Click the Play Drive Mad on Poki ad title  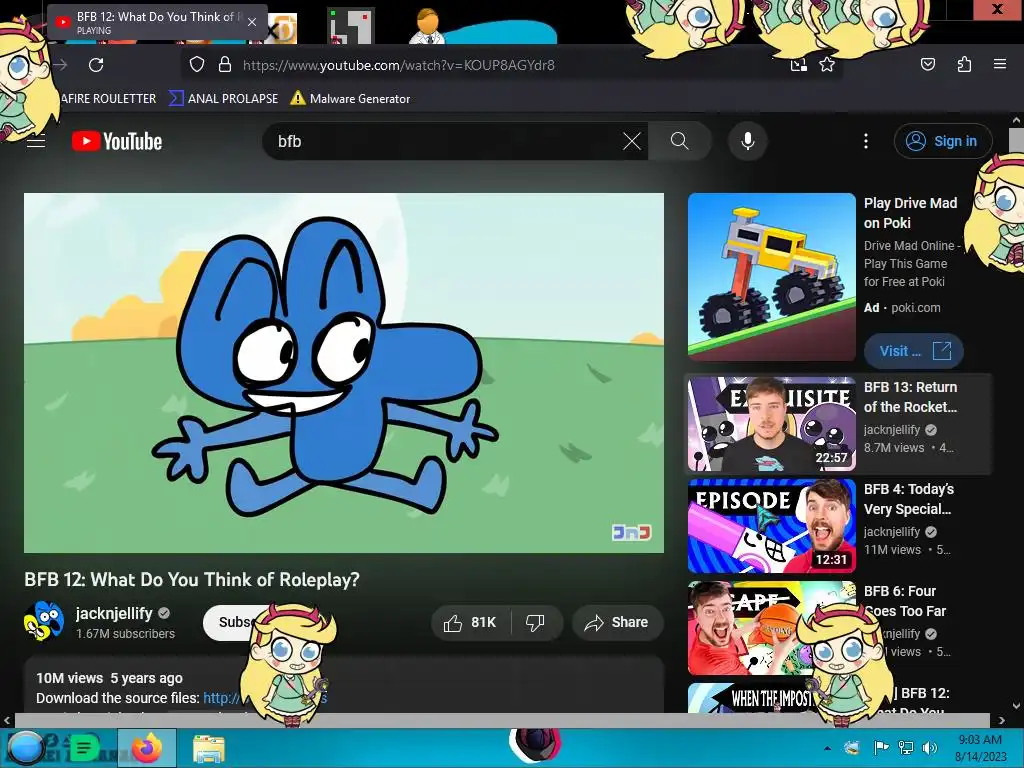tap(910, 213)
